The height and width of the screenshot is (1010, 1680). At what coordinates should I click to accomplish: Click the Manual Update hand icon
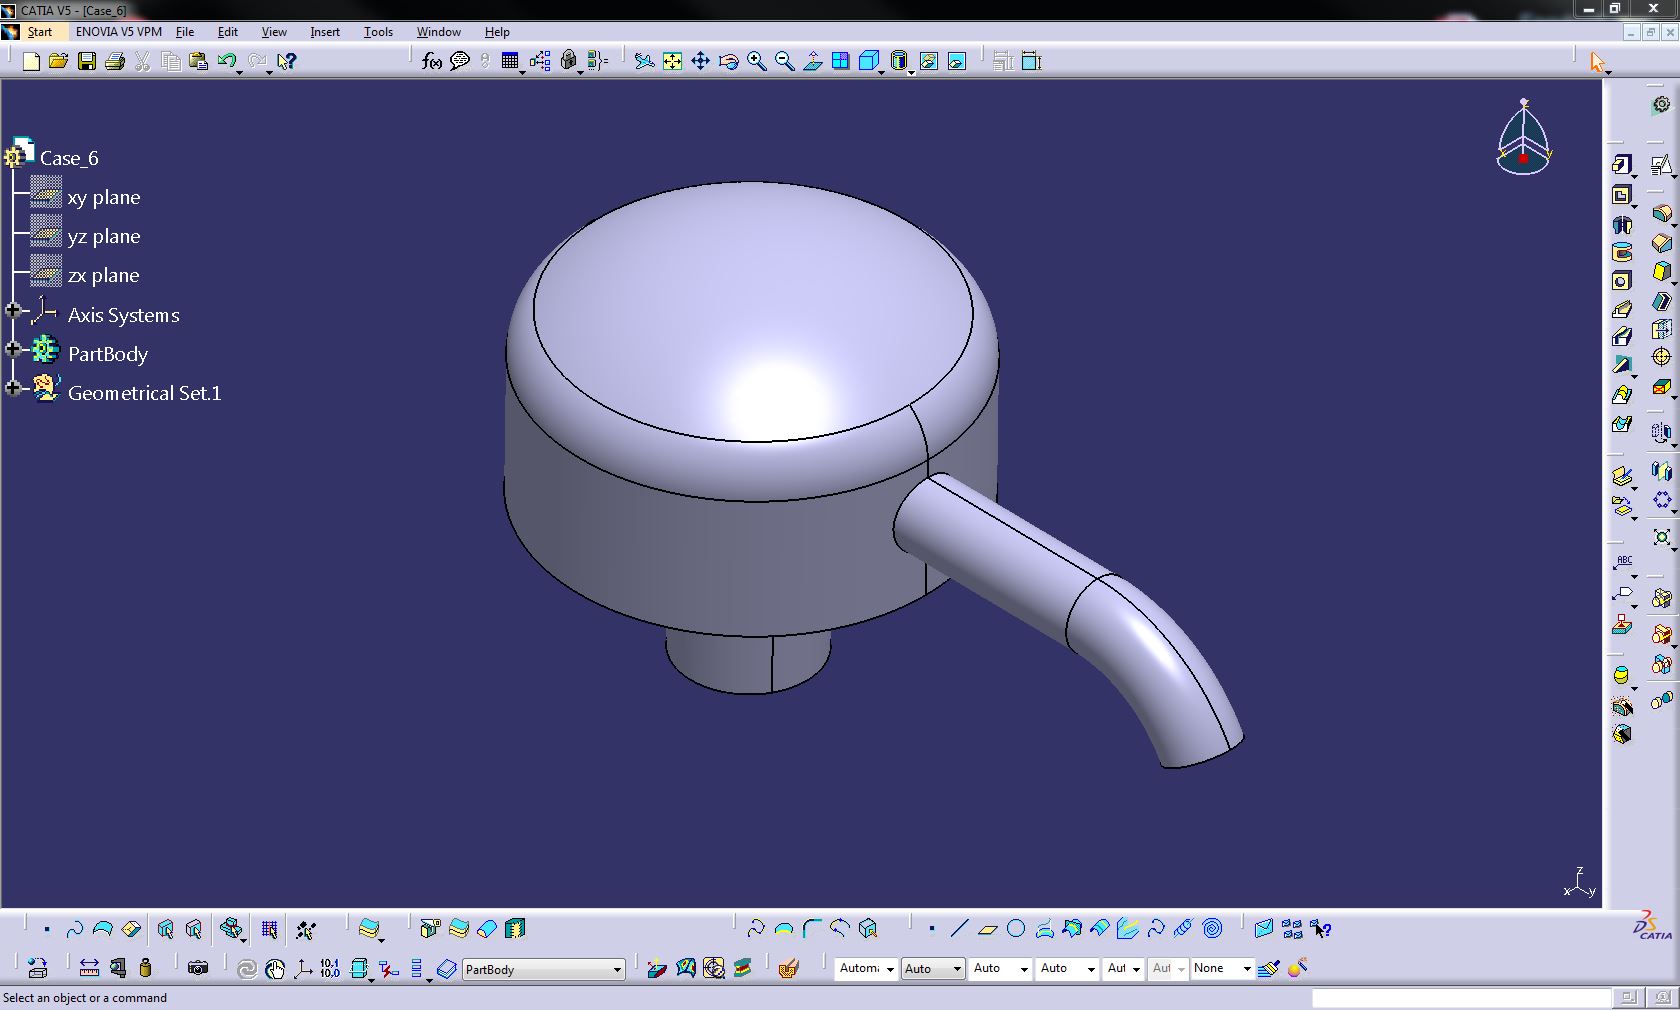click(x=275, y=968)
